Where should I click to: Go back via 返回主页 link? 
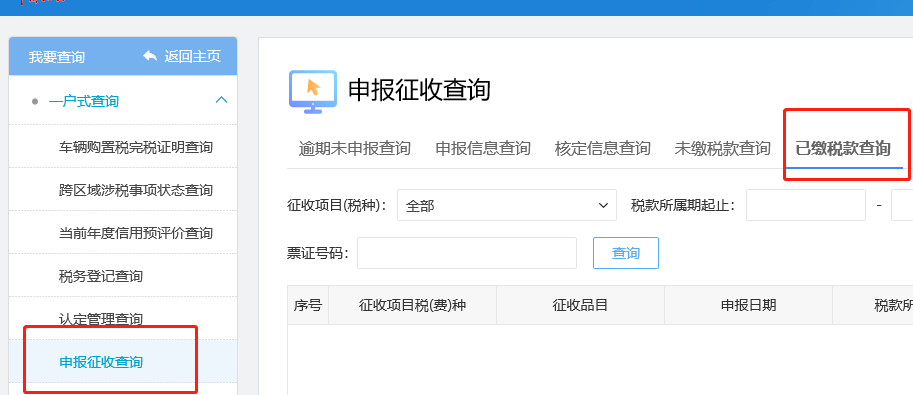(x=192, y=57)
